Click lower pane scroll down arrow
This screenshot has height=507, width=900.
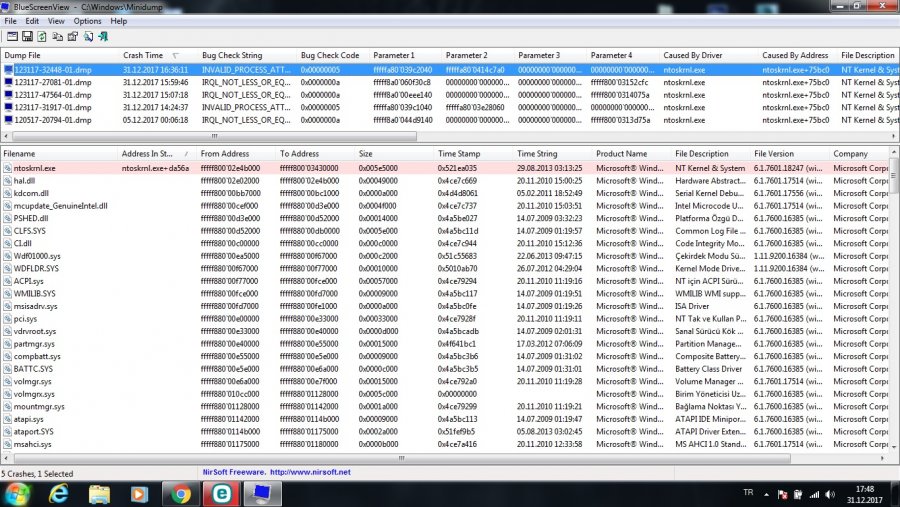click(x=894, y=447)
